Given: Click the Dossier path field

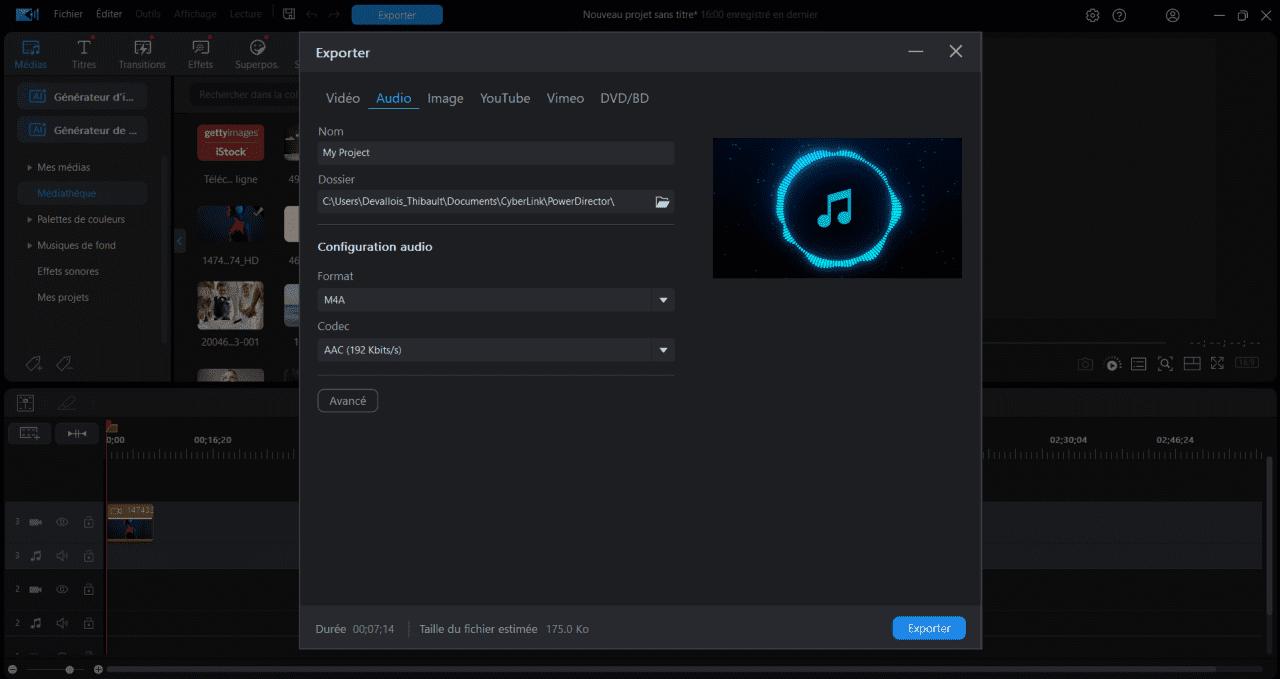Looking at the screenshot, I should (x=483, y=202).
